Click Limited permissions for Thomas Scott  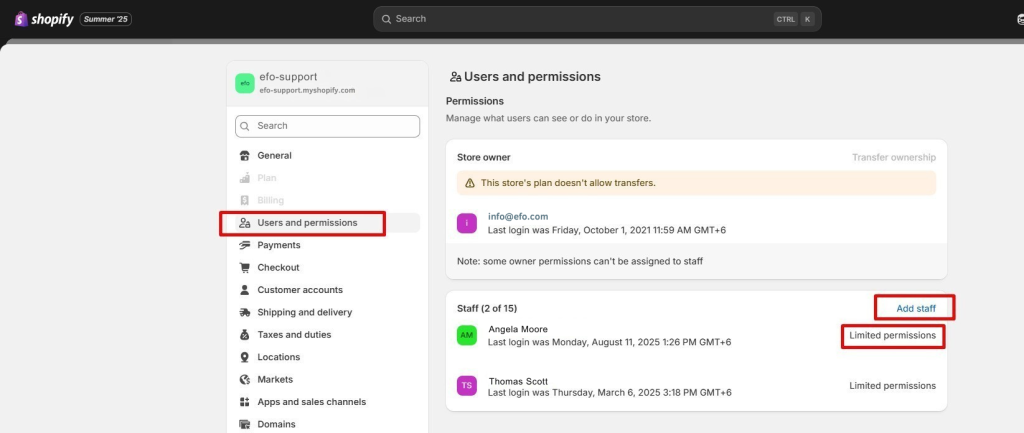point(892,386)
